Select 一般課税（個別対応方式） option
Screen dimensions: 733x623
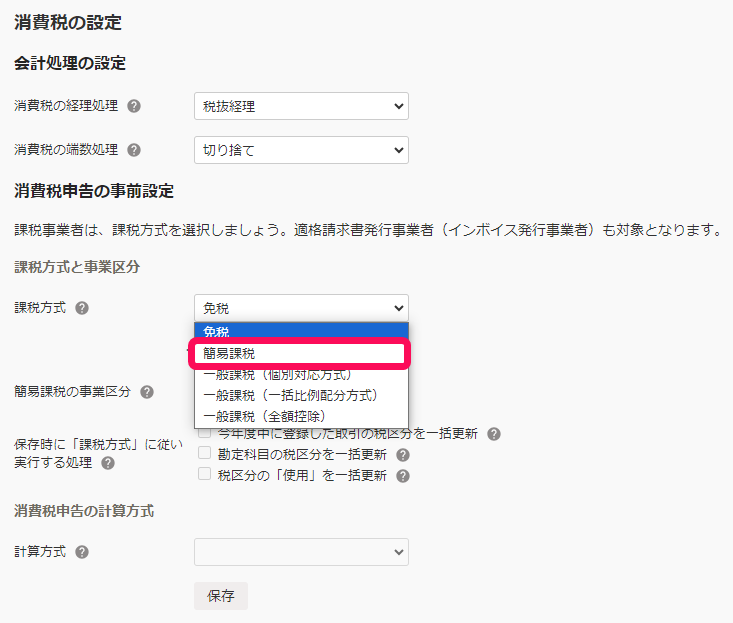click(301, 375)
